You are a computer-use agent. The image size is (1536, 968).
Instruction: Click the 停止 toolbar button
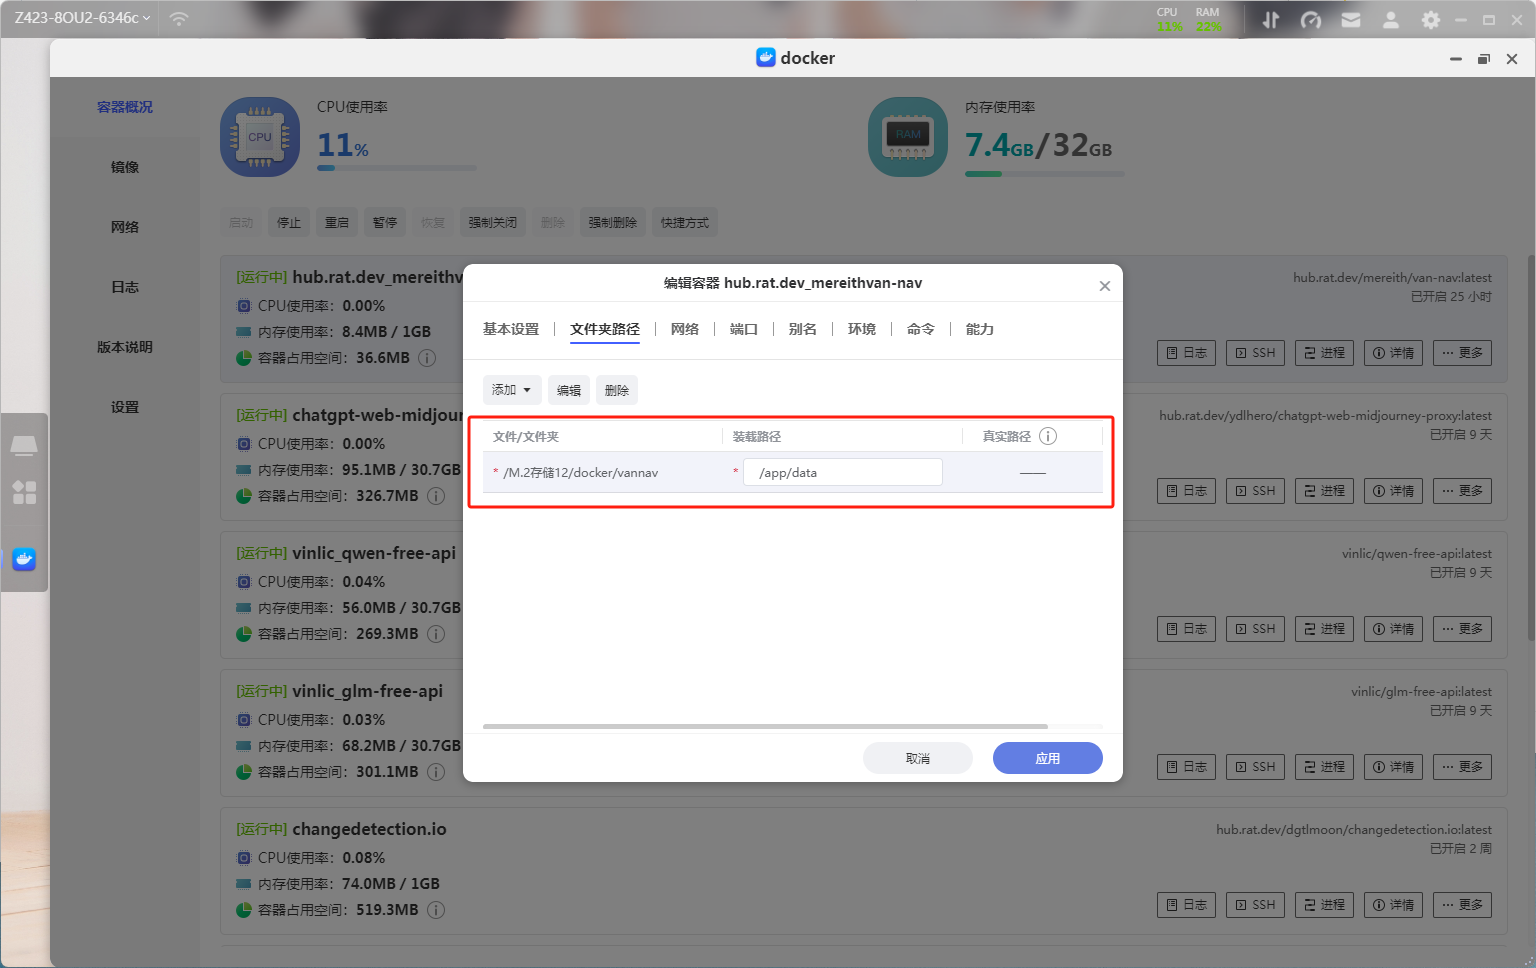point(289,222)
